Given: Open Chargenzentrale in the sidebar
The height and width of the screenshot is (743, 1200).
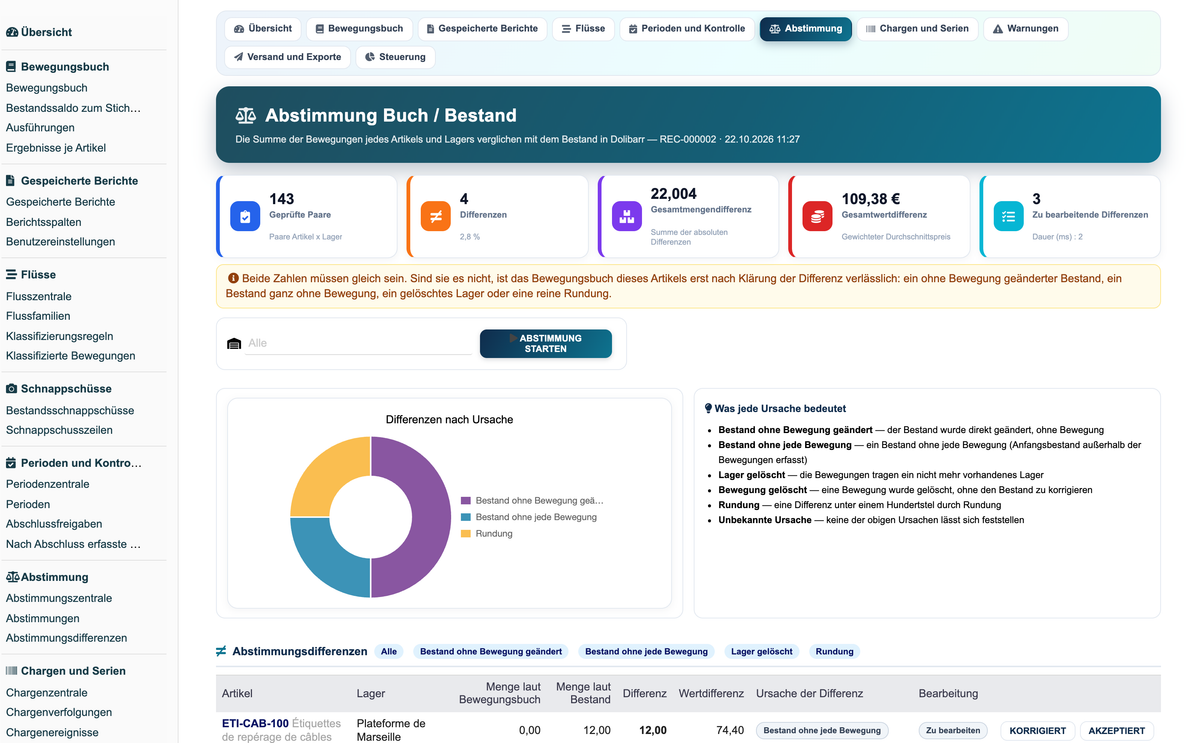Looking at the screenshot, I should [48, 693].
